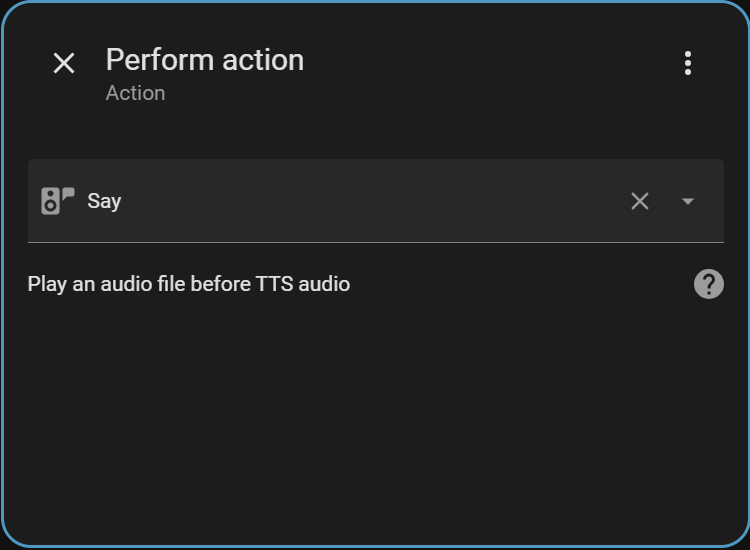Tap the TTS speaker glyph in action field
750x550 pixels.
(57, 200)
